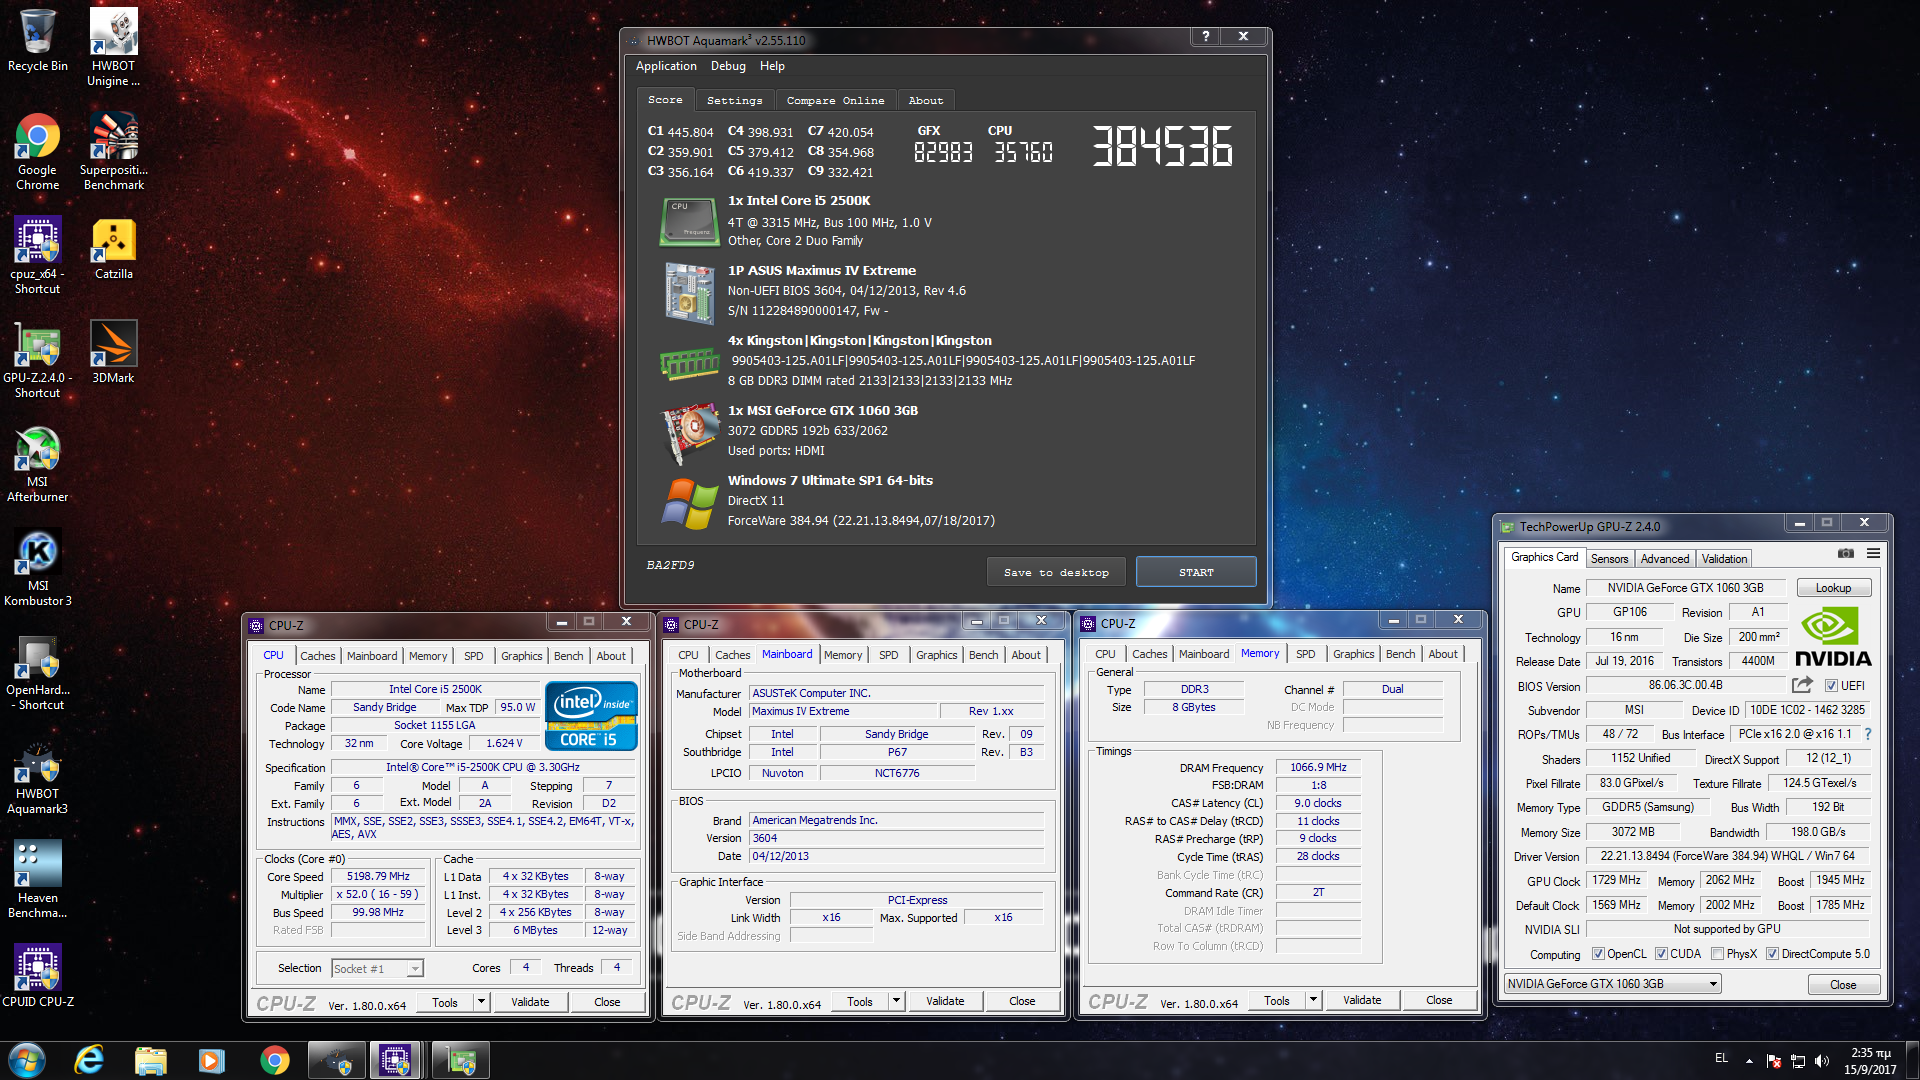Open MSI Afterburner desktop icon
The image size is (1920, 1080).
click(37, 463)
